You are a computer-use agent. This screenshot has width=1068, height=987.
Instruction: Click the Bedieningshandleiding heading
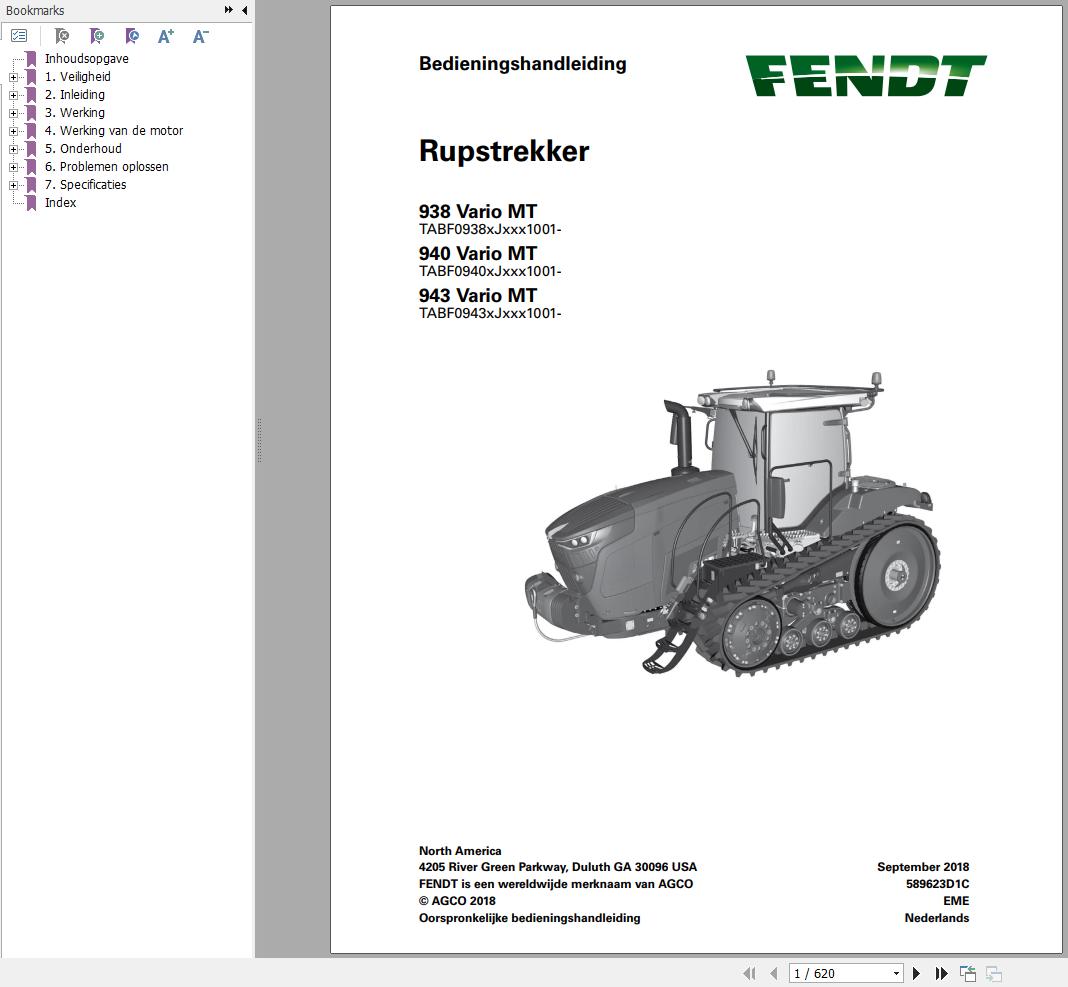pos(522,63)
